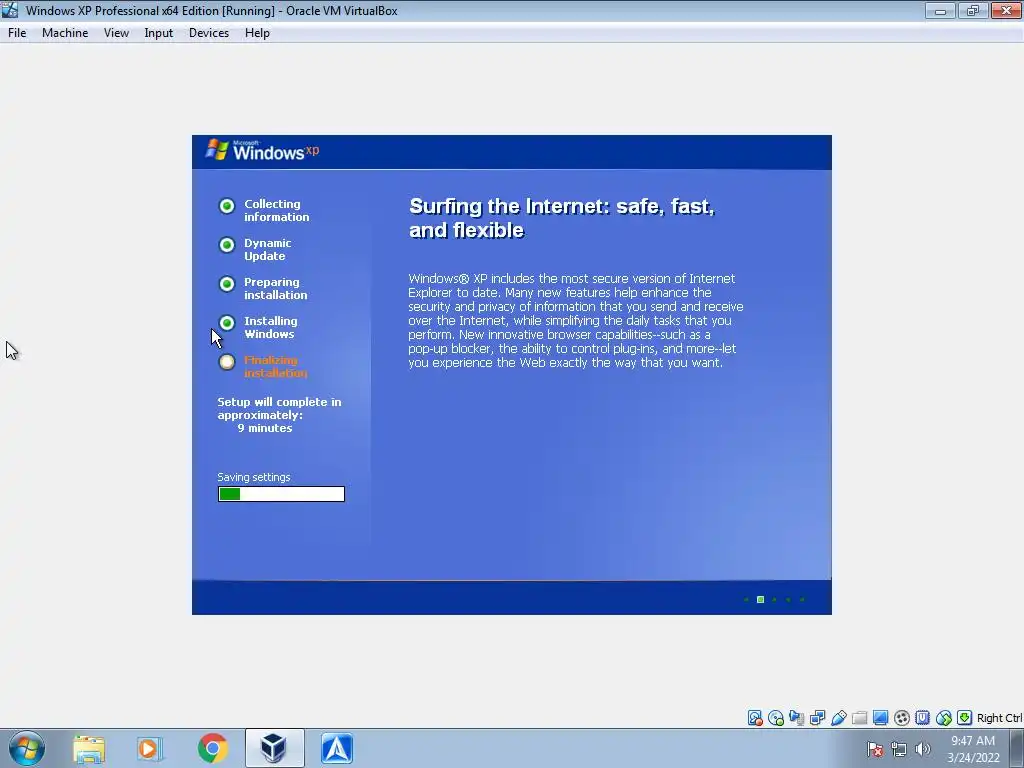Click the highlighted square slide indicator
This screenshot has width=1024, height=768.
click(x=760, y=600)
